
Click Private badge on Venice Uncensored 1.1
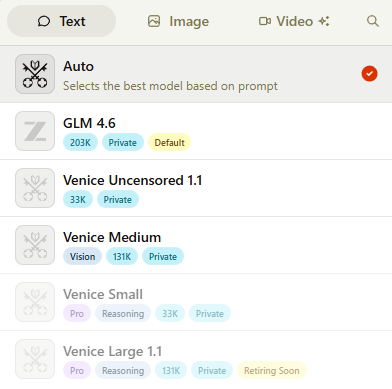pyautogui.click(x=118, y=200)
